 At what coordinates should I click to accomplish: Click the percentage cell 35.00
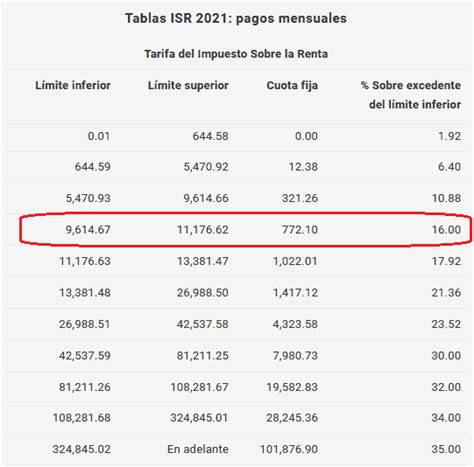(x=446, y=449)
